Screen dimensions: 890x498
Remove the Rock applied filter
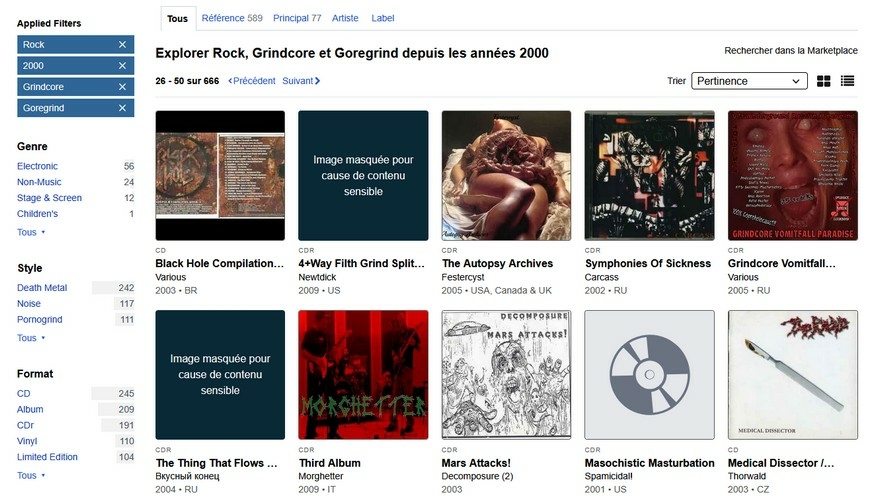122,45
